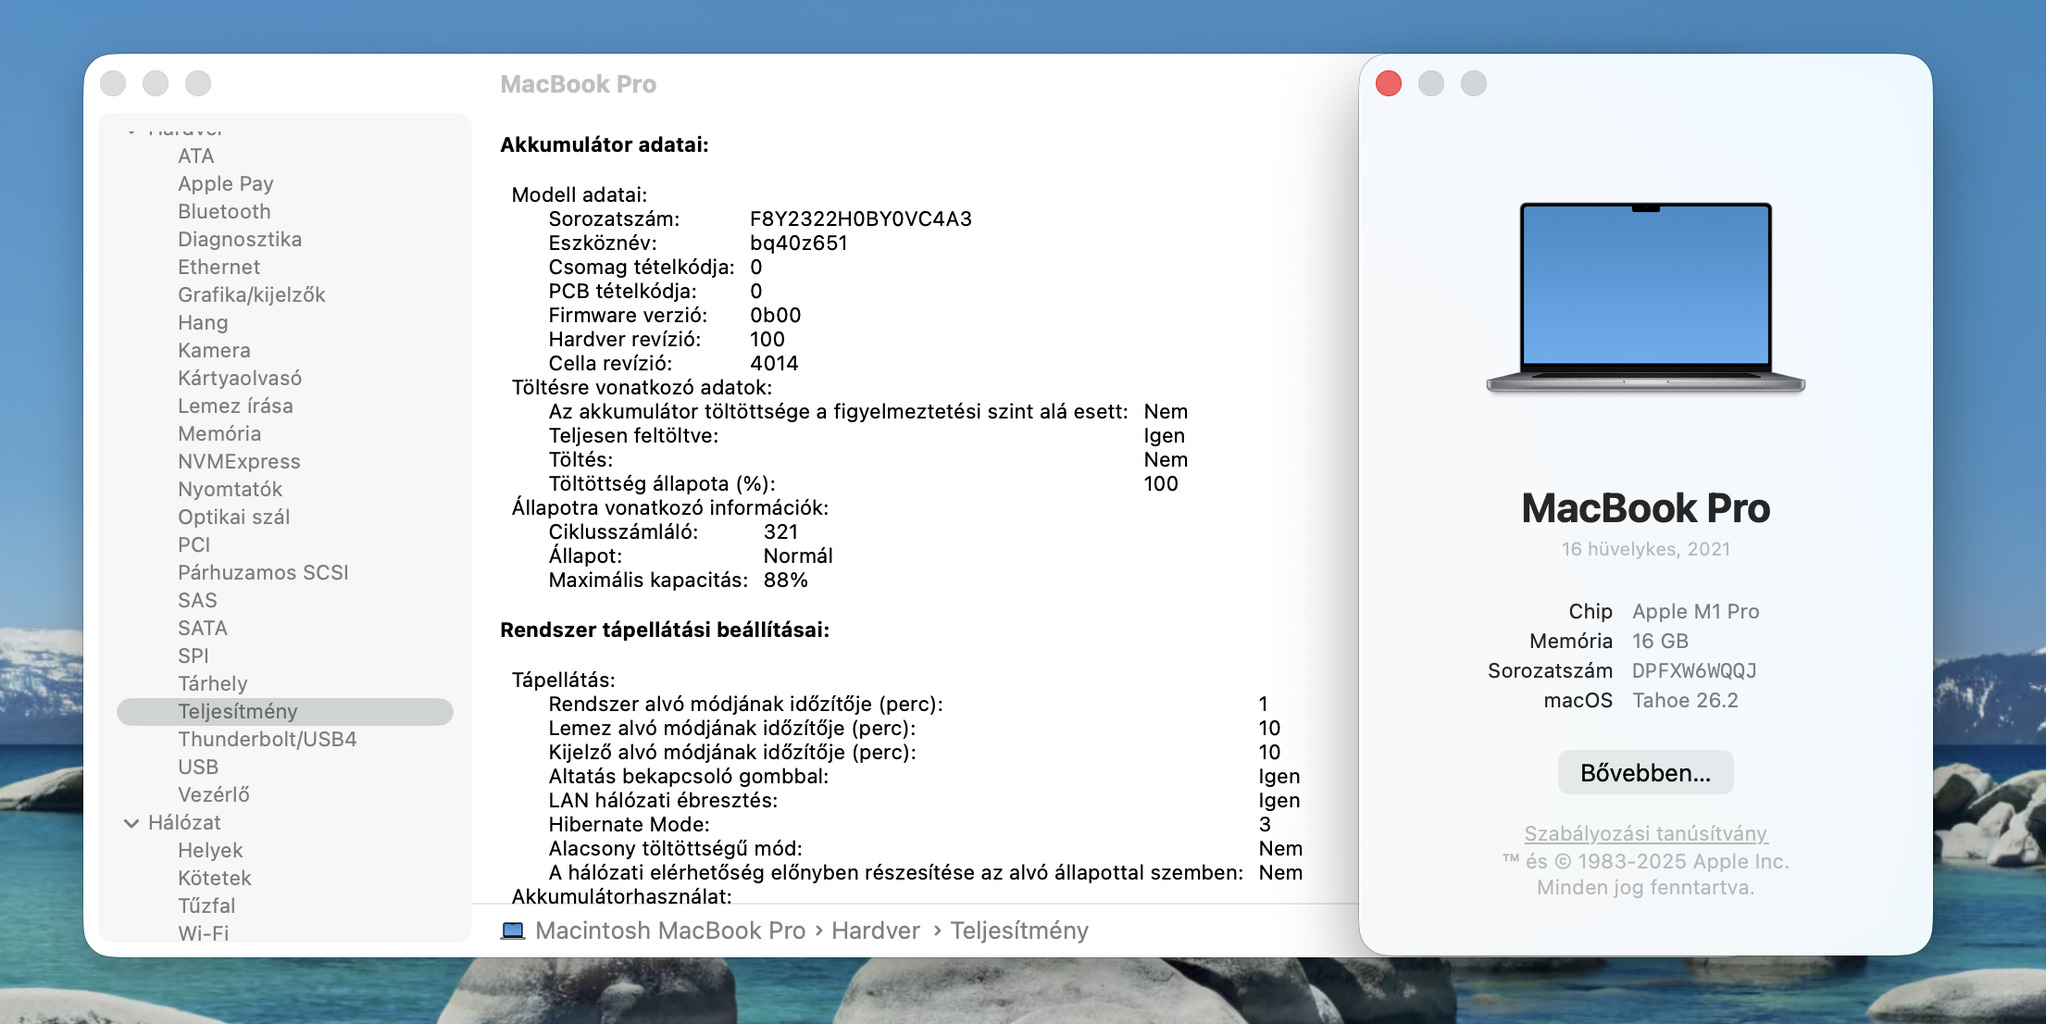Open Nyomtatók in the sidebar
Image resolution: width=2046 pixels, height=1024 pixels.
pyautogui.click(x=230, y=490)
